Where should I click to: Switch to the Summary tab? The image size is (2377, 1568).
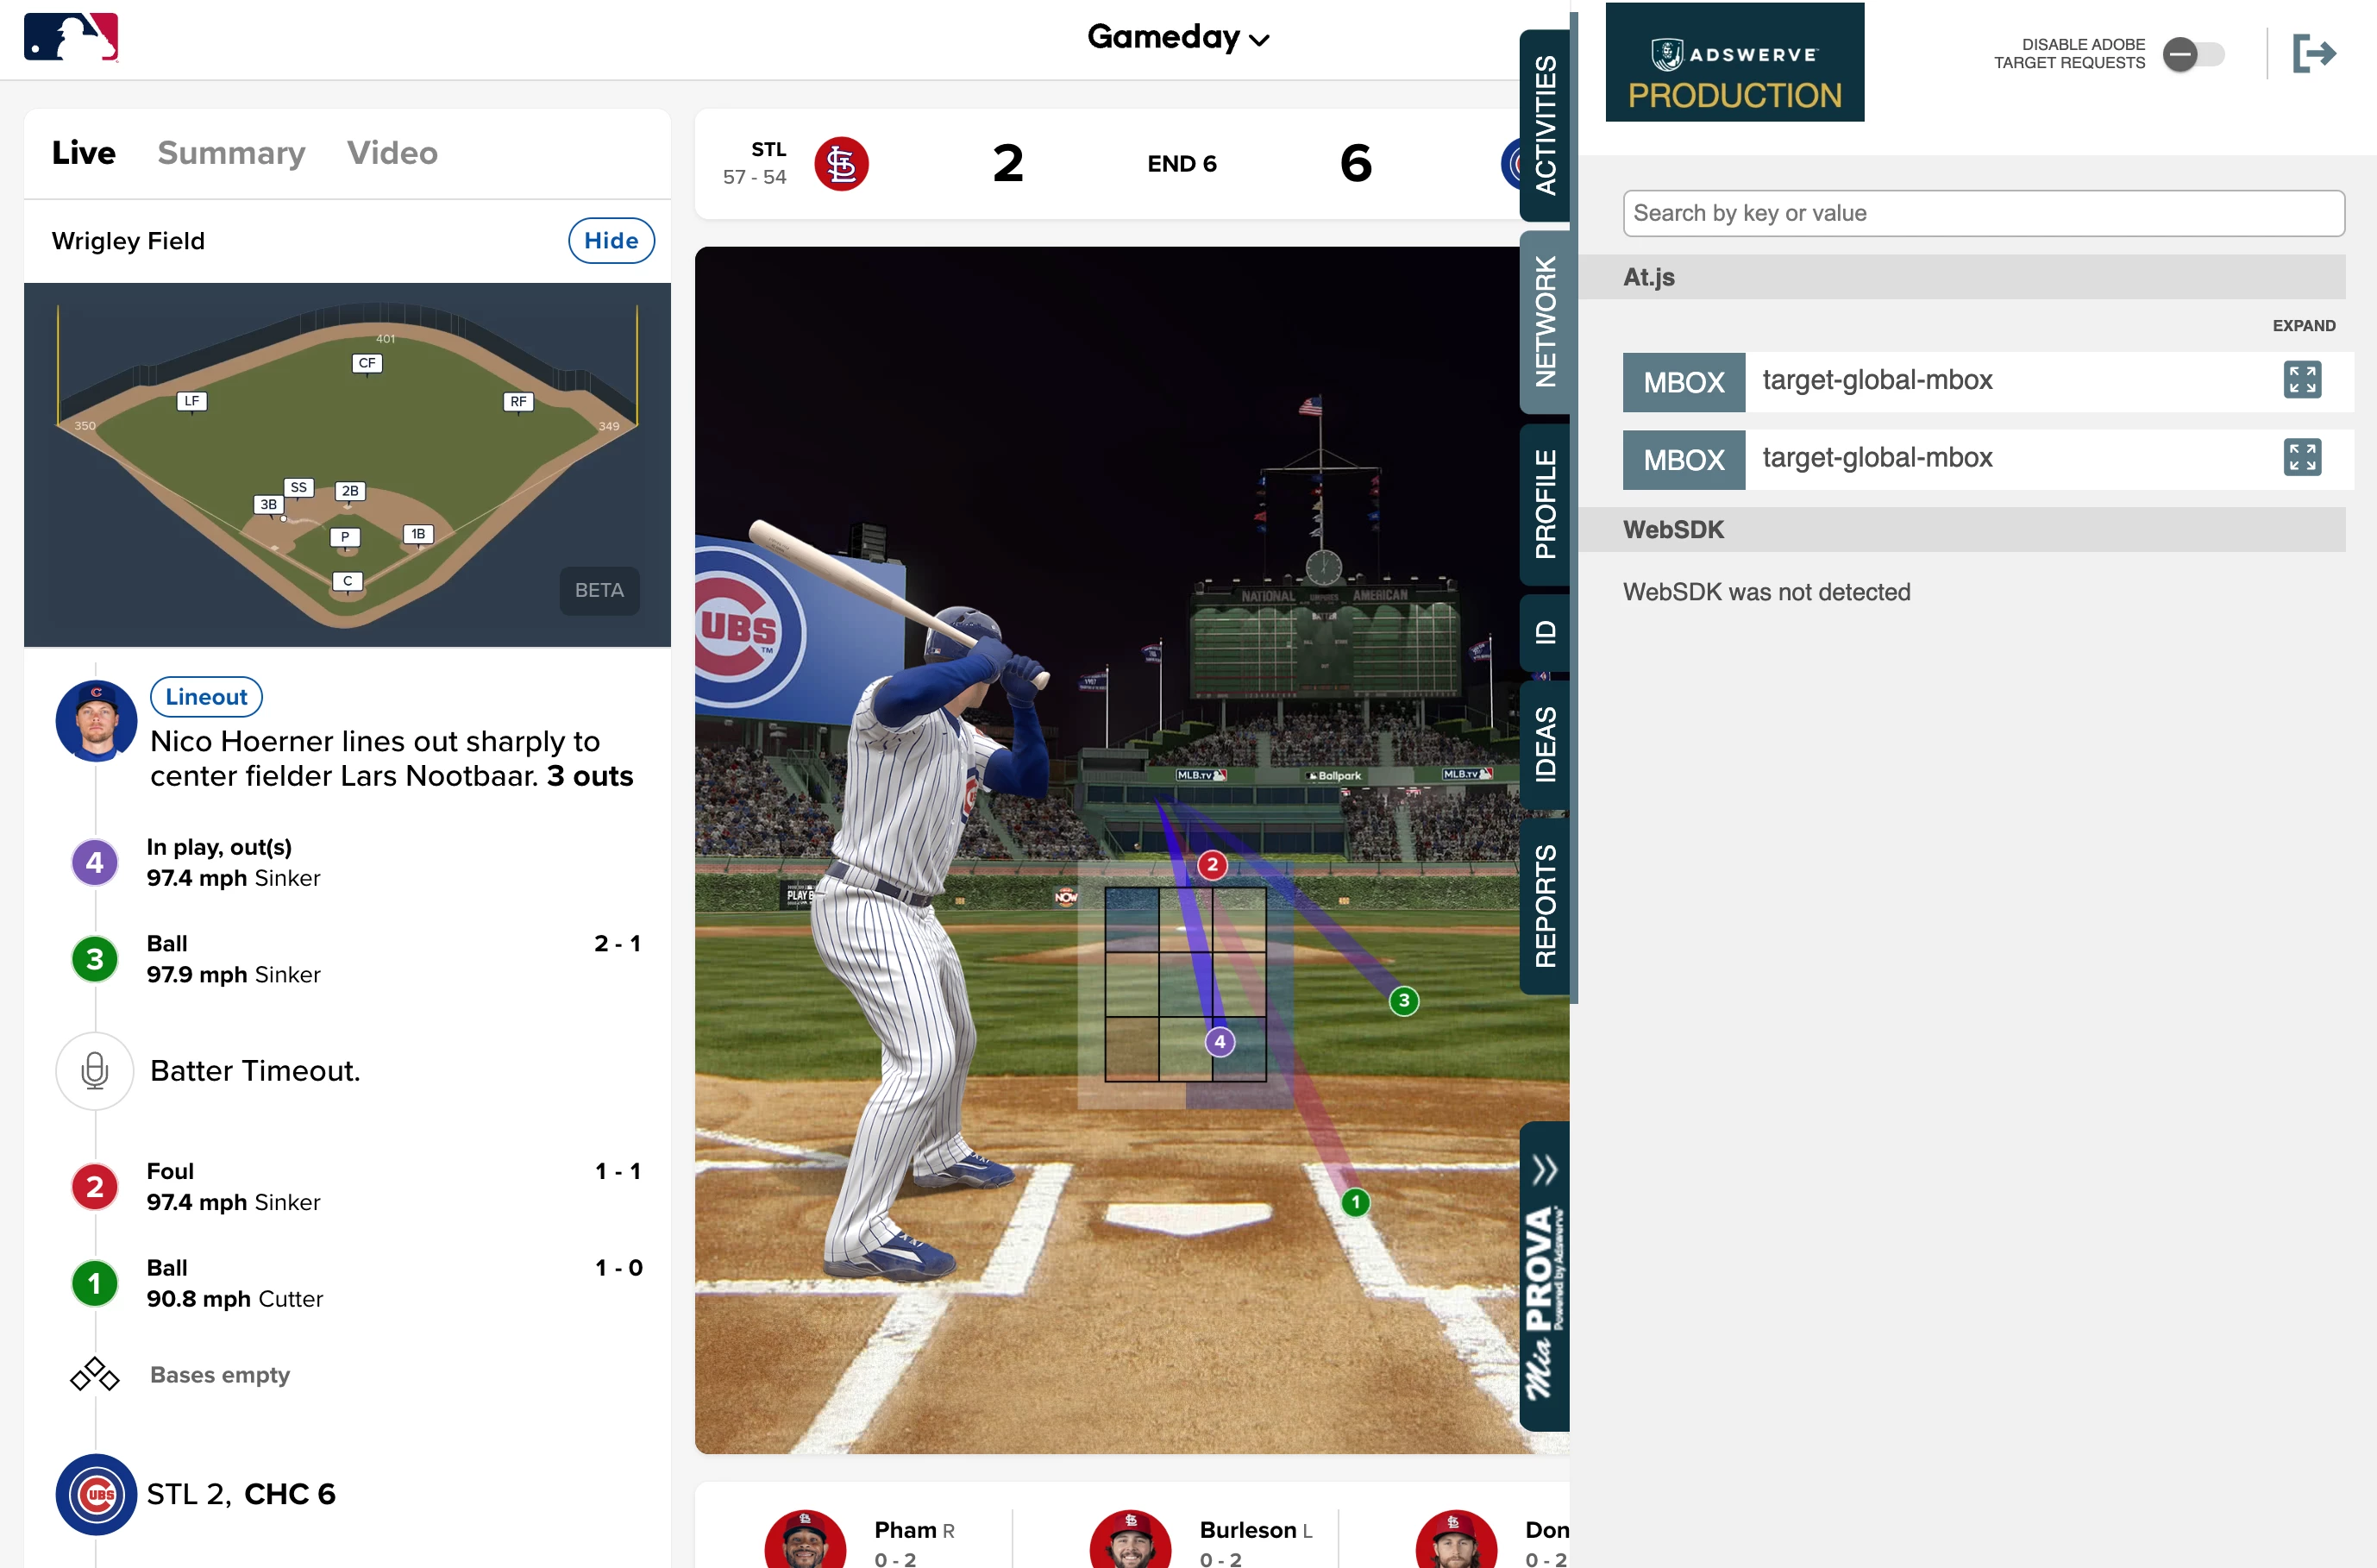(x=231, y=153)
